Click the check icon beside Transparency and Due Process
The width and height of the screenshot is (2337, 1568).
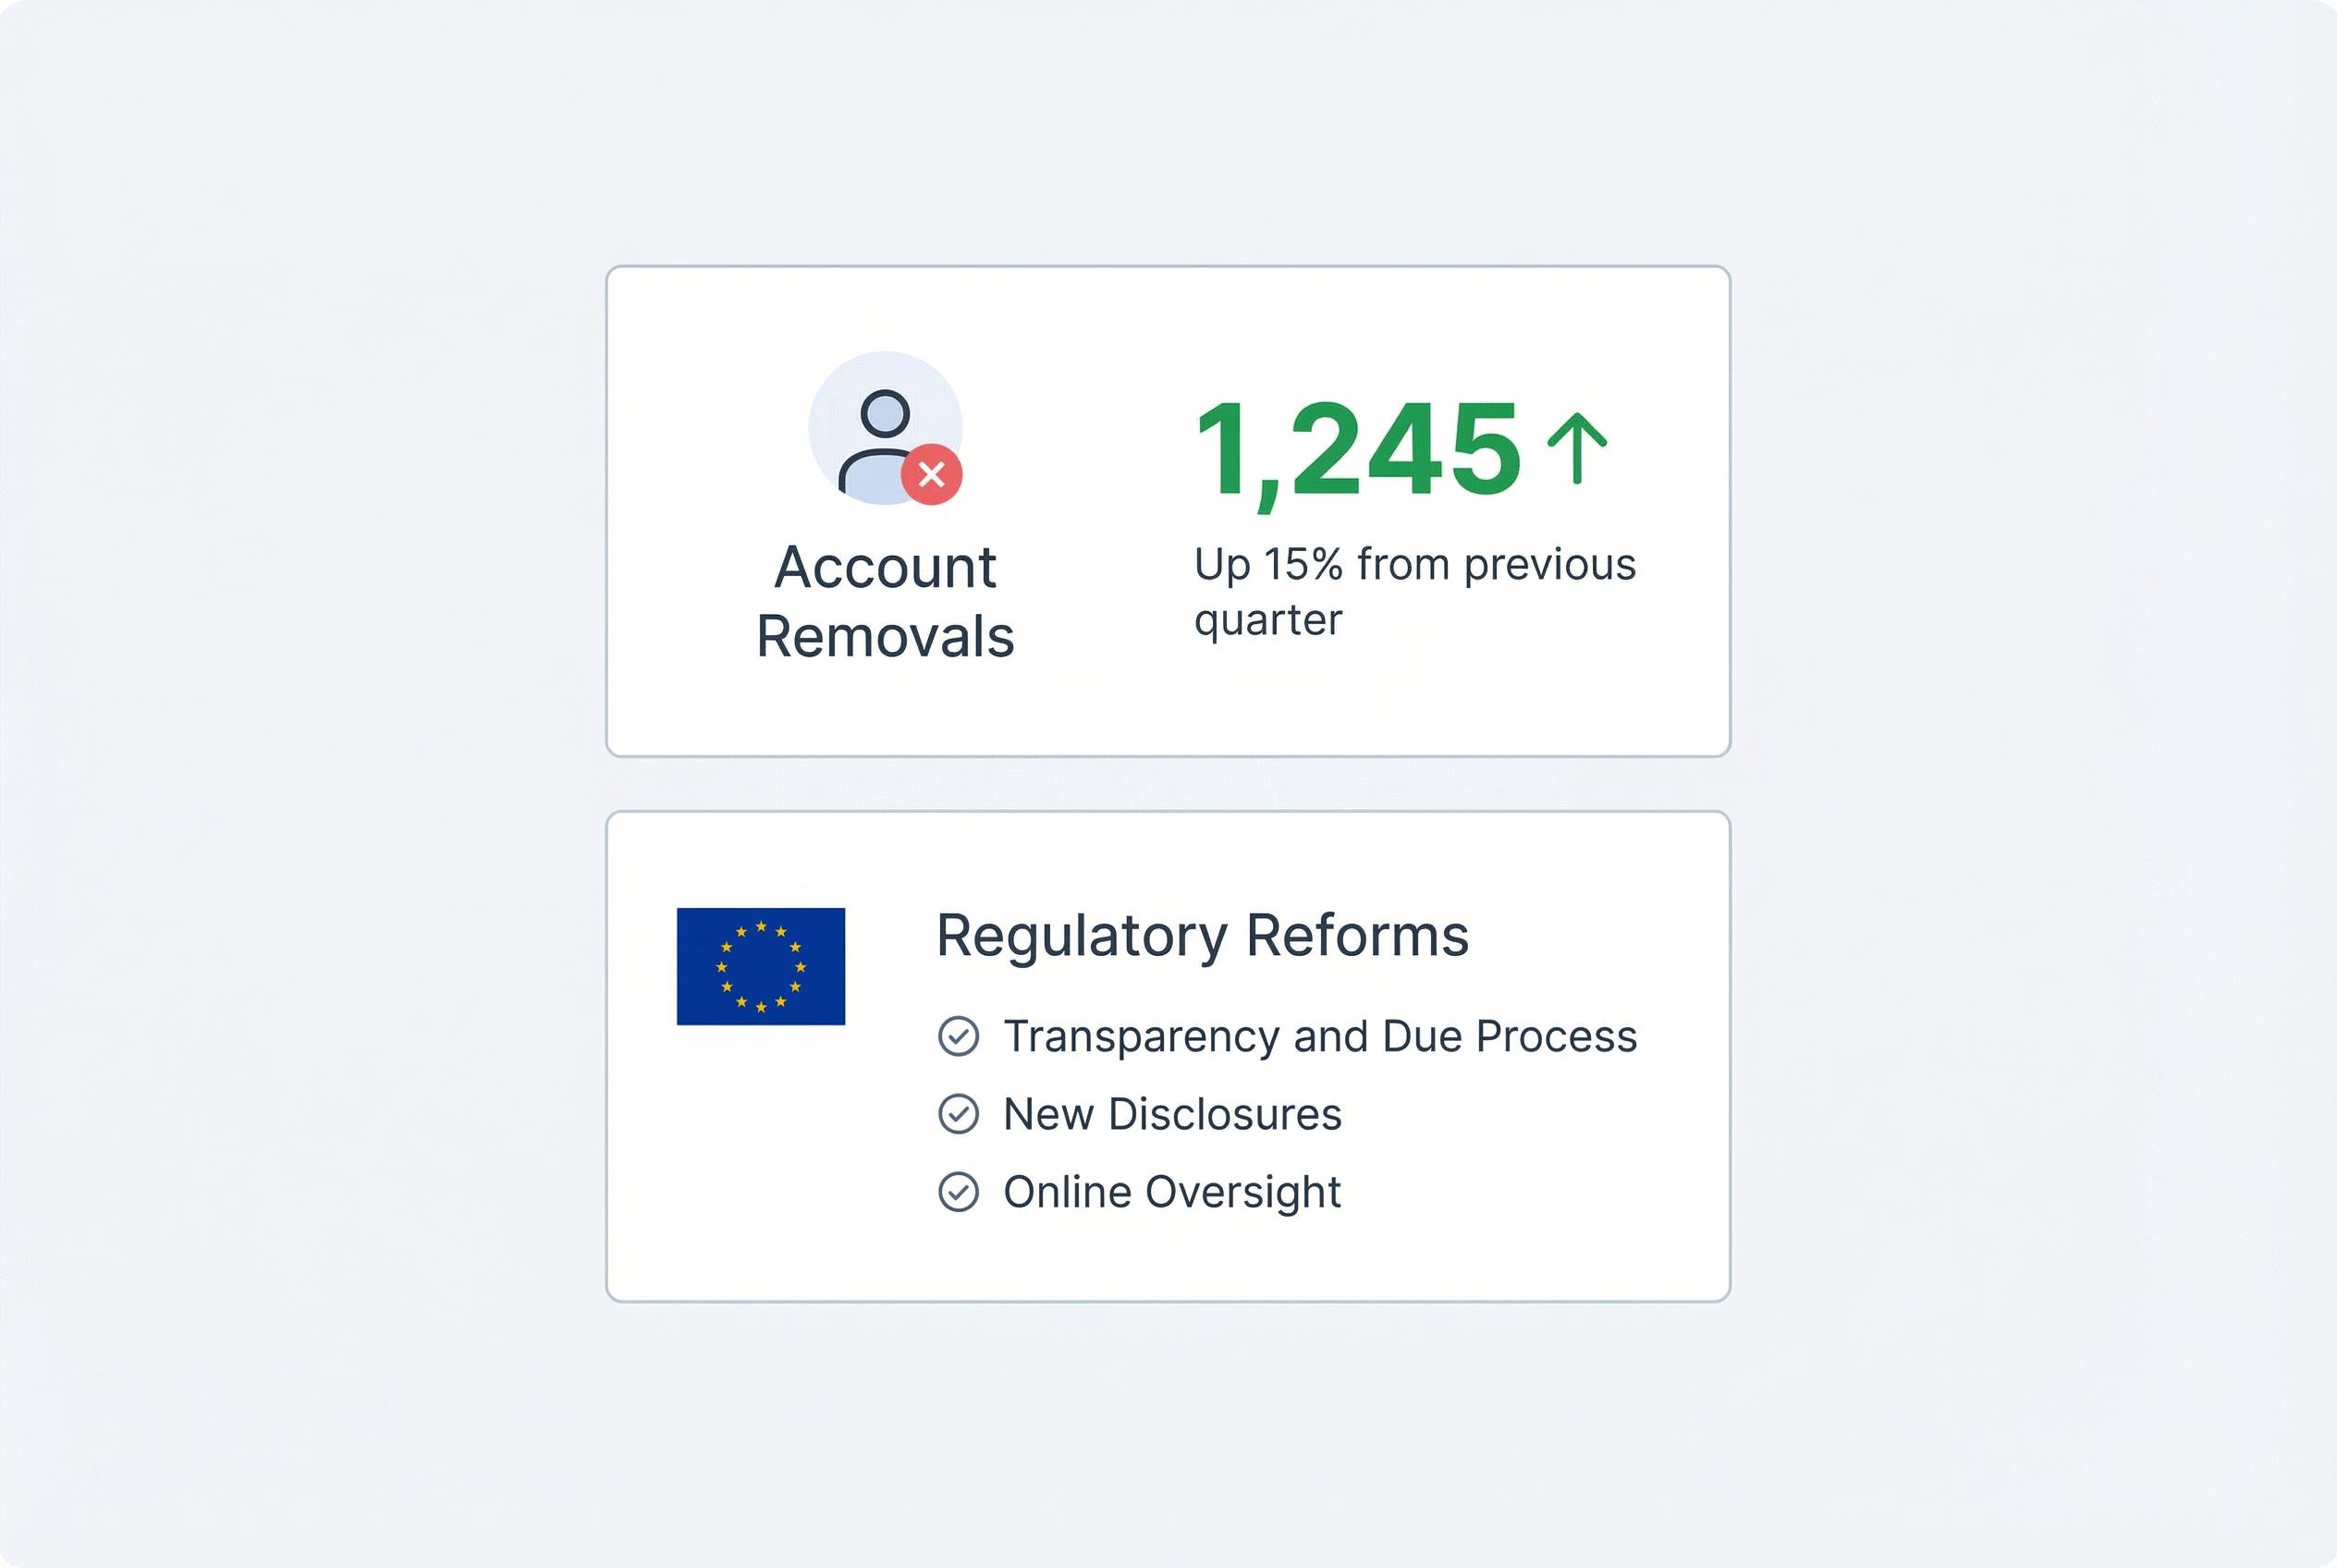(x=958, y=1036)
